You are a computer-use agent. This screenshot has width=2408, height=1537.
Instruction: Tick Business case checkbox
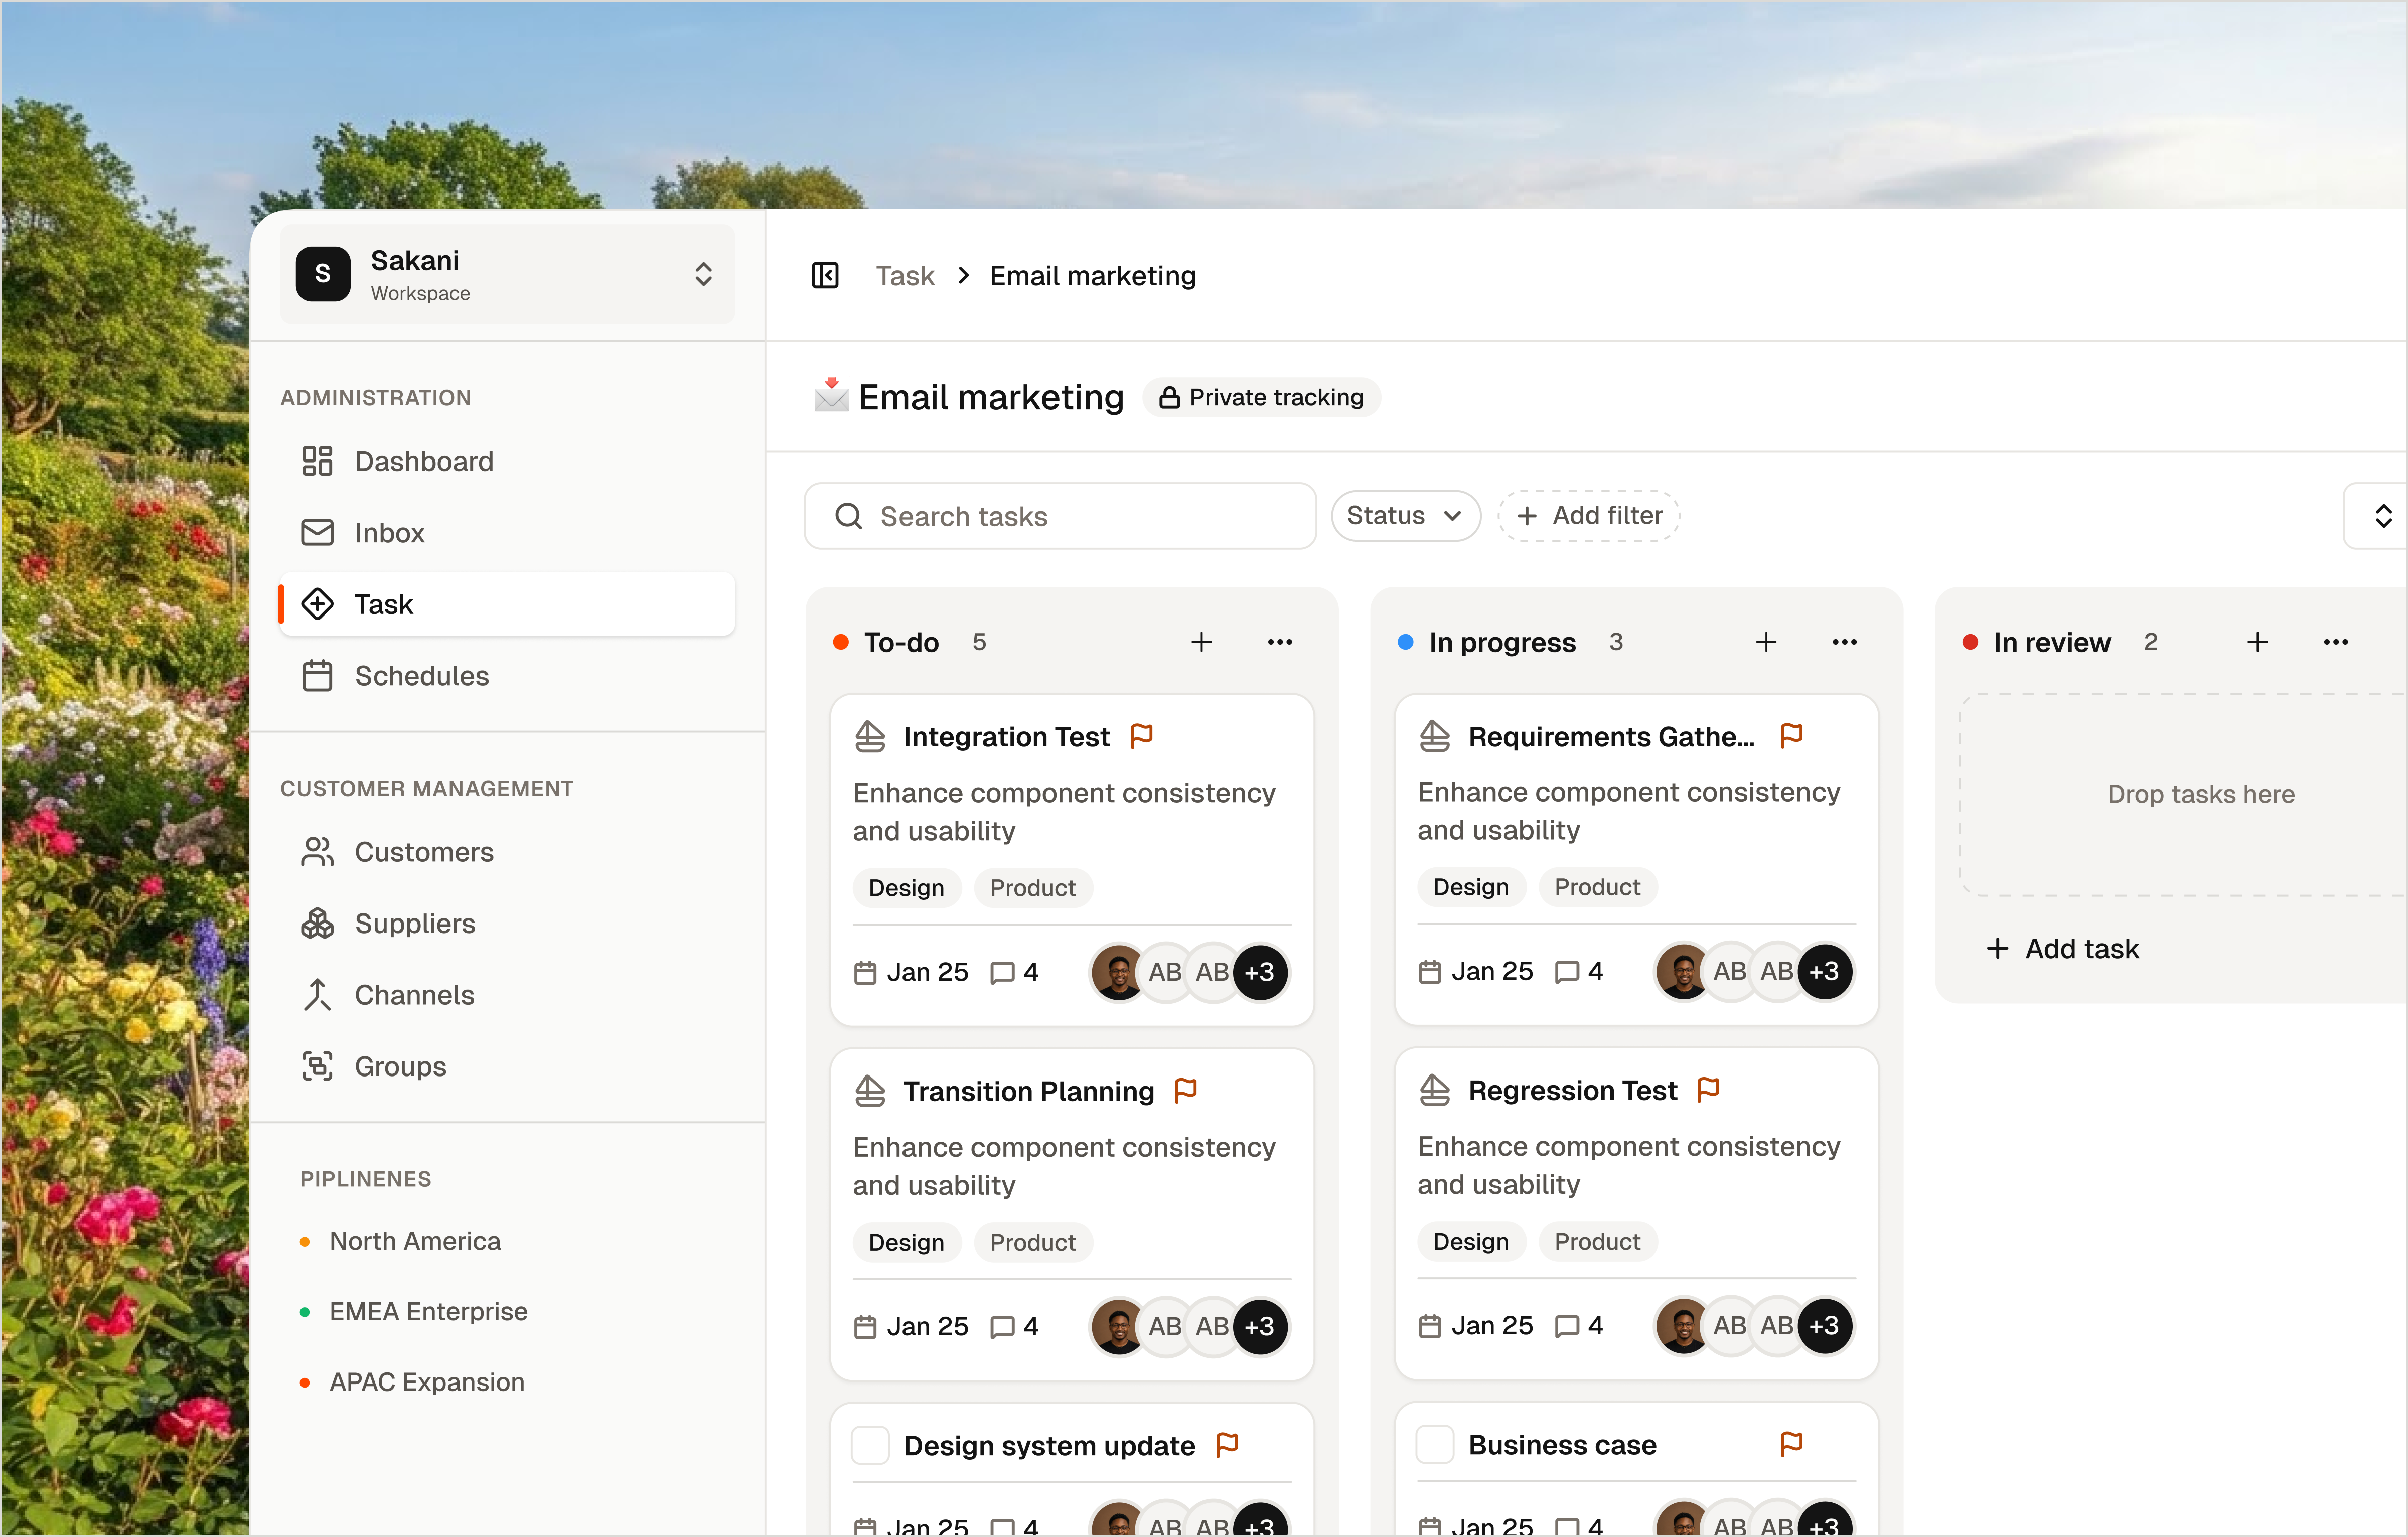pos(1435,1444)
